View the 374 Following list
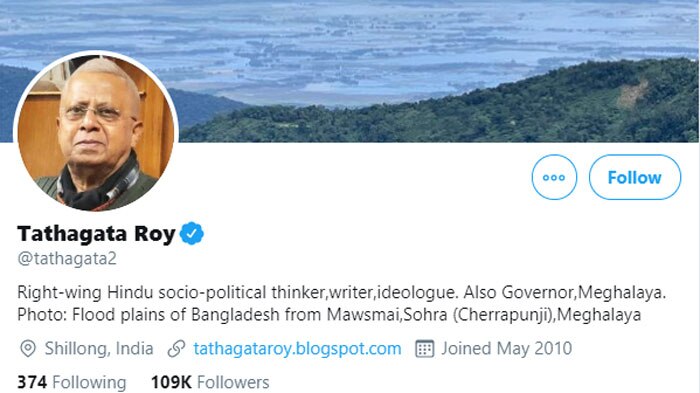The height and width of the screenshot is (393, 700). click(72, 383)
